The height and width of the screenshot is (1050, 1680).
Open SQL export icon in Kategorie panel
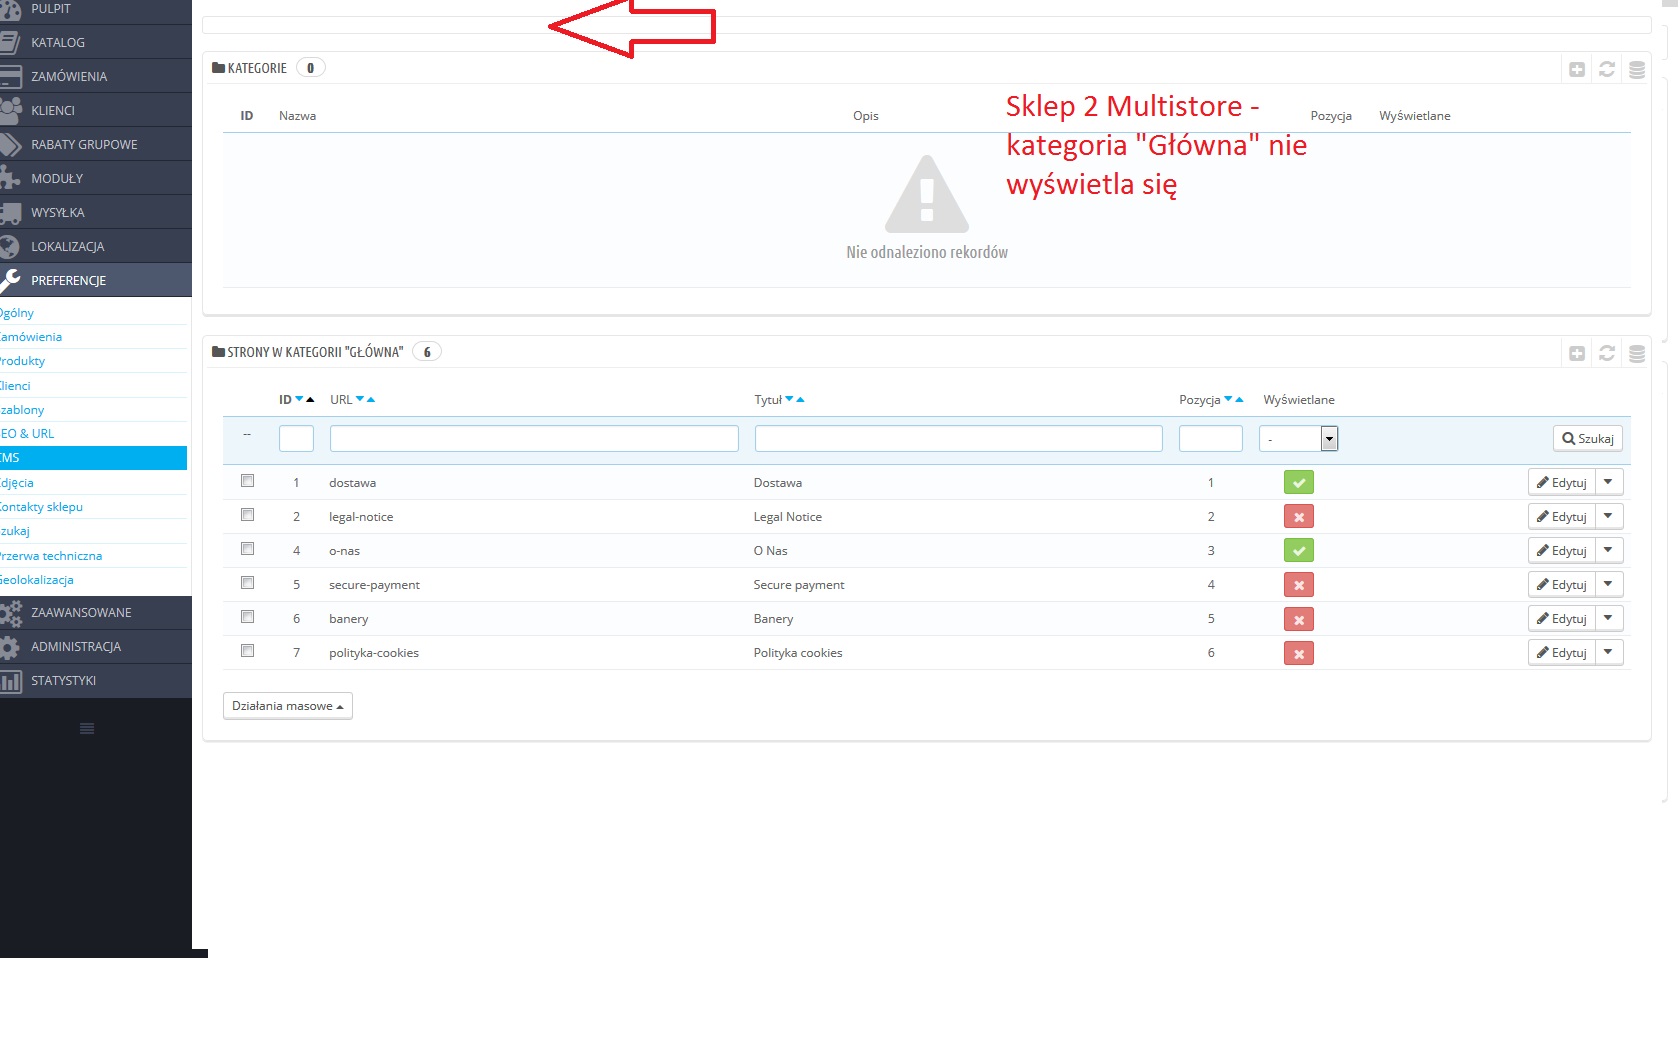[1637, 69]
